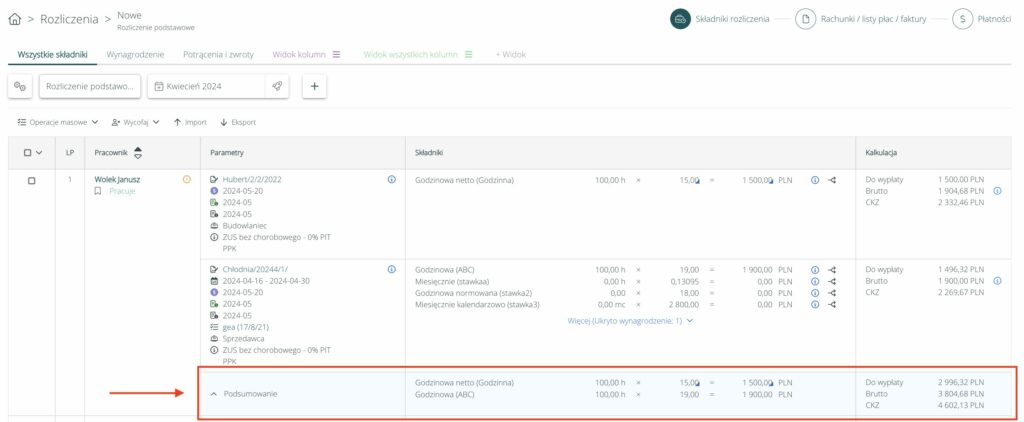Open the Płatności step icon

pyautogui.click(x=962, y=19)
